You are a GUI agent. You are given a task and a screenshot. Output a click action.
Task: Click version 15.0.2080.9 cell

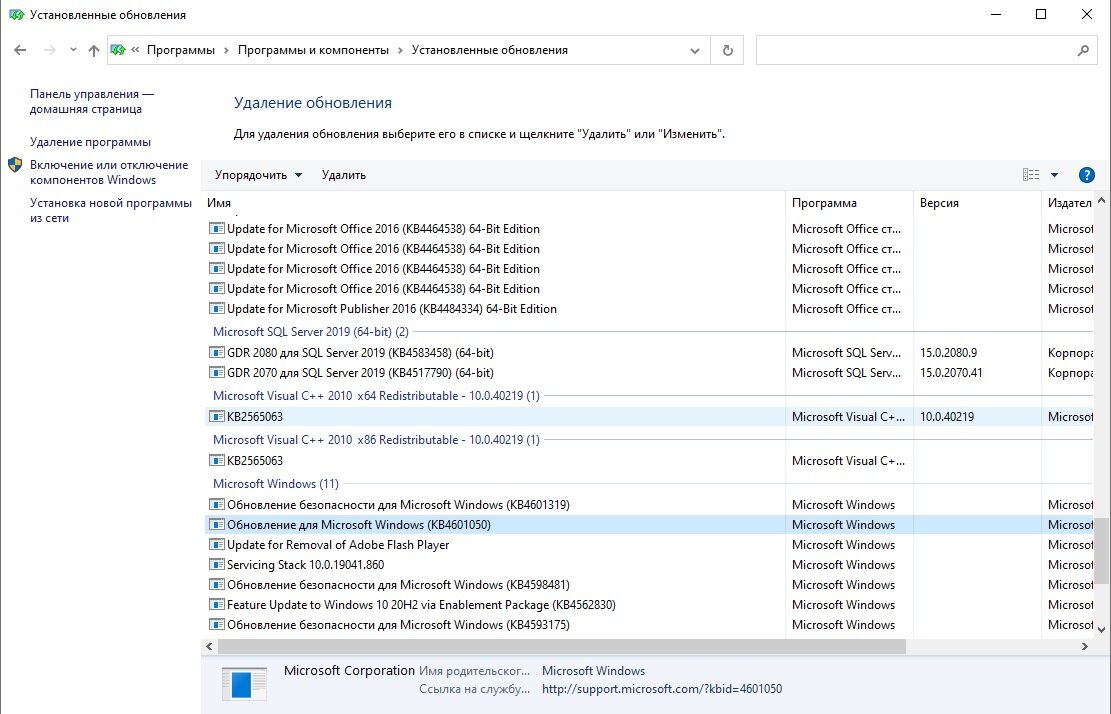tap(948, 353)
